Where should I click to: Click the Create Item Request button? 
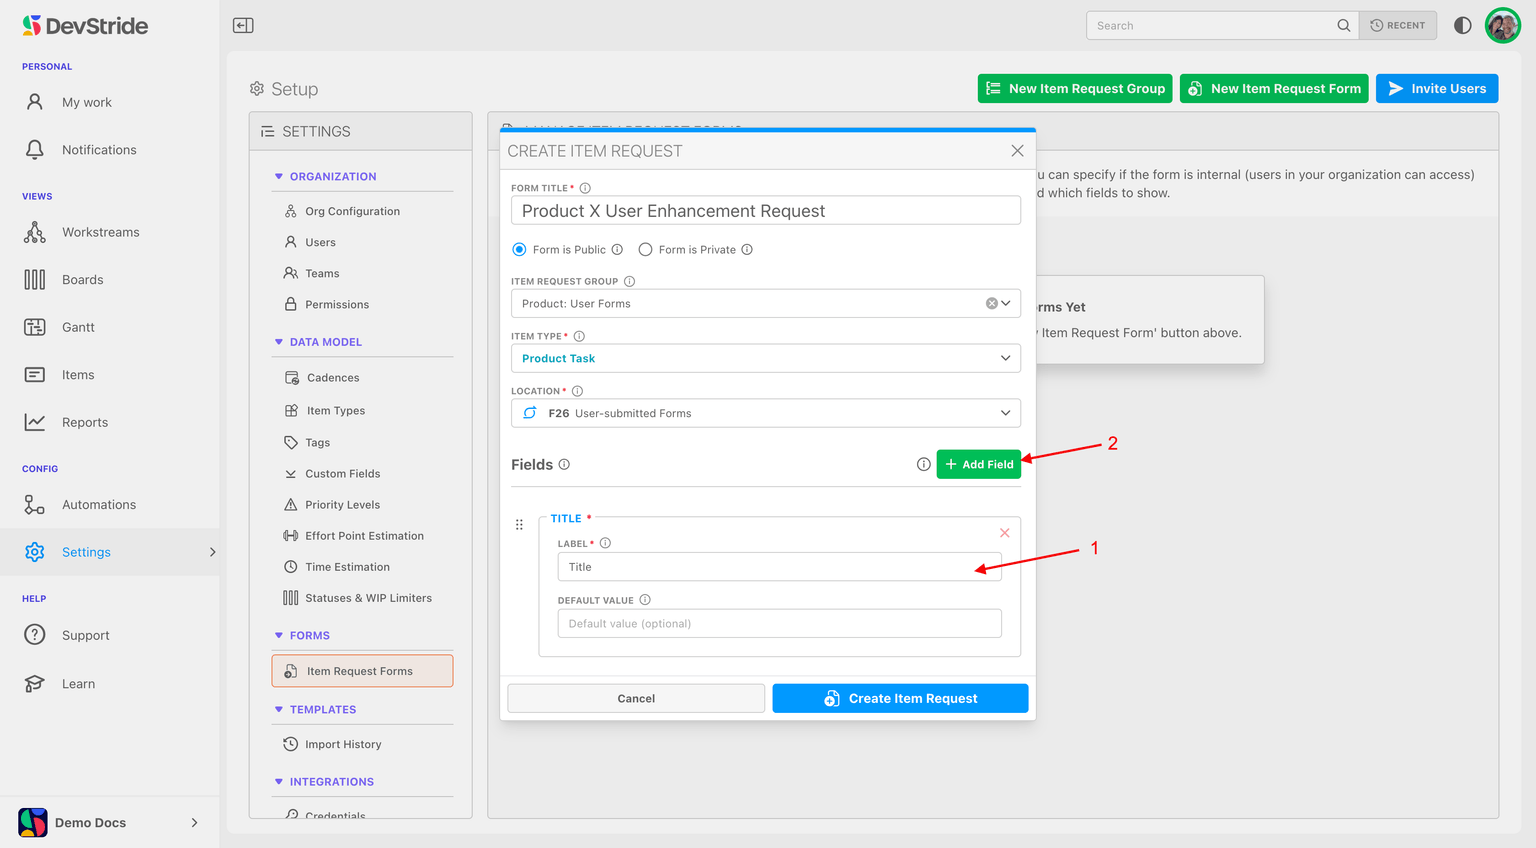pos(900,698)
